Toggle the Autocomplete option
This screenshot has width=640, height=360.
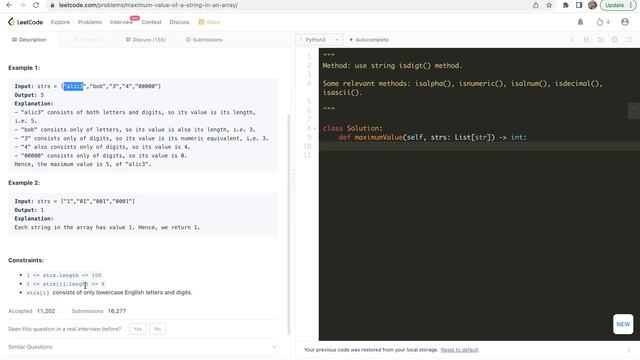point(369,40)
